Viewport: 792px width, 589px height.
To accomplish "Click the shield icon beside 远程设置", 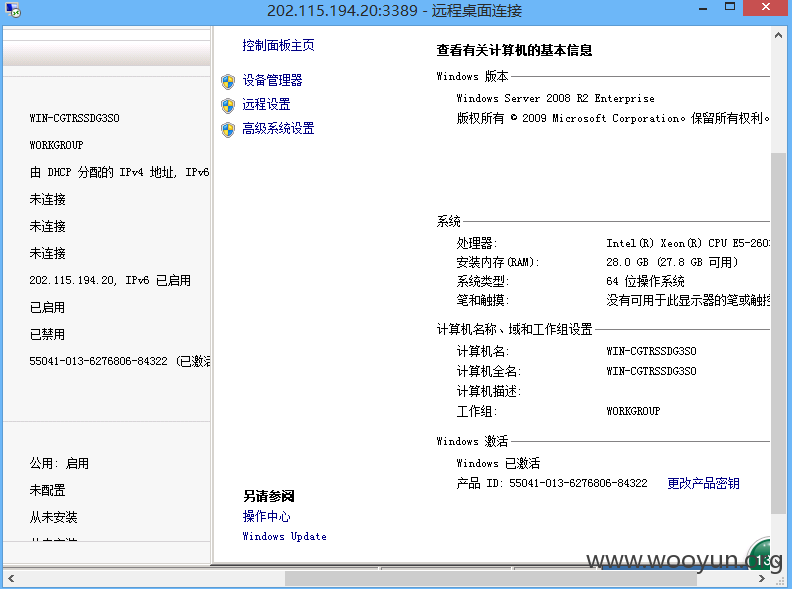I will [228, 105].
